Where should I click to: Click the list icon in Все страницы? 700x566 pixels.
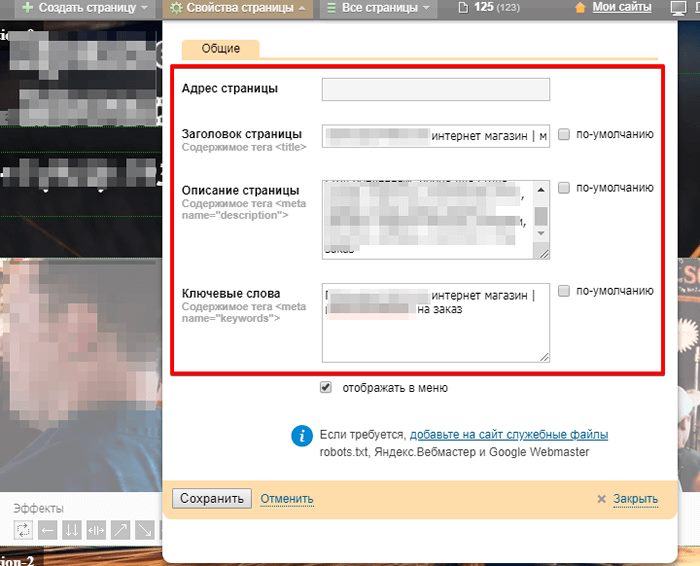[x=332, y=8]
